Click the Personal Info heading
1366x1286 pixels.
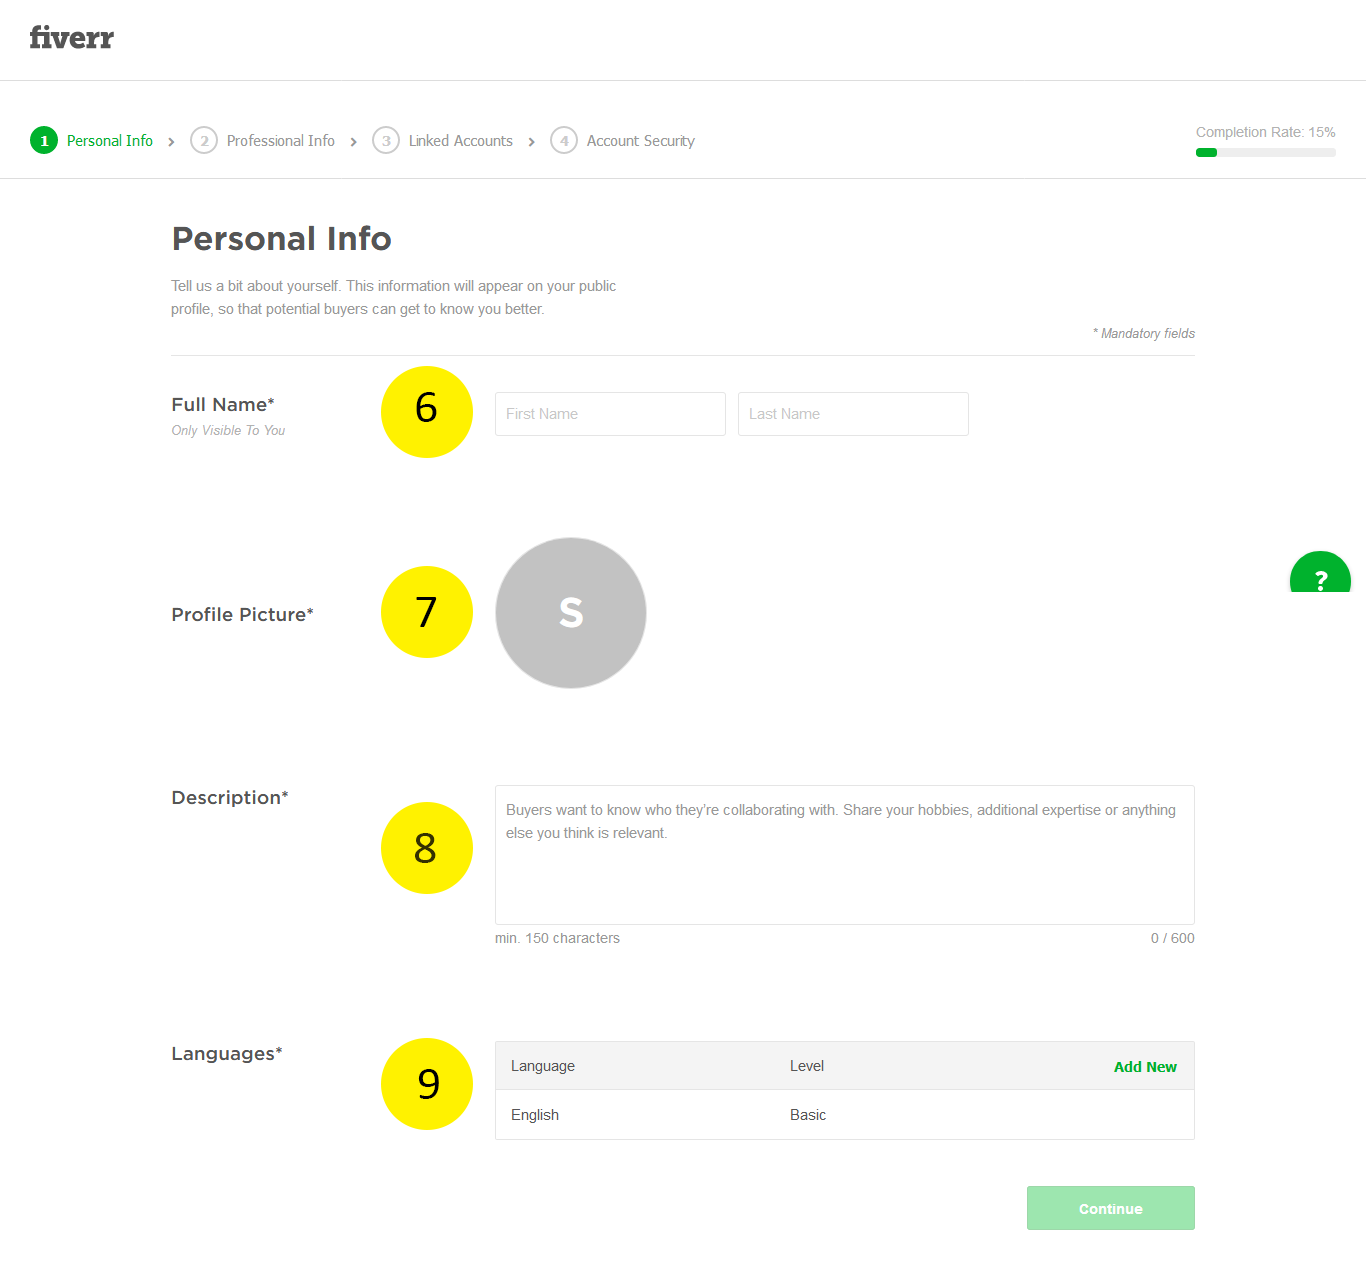[x=282, y=239]
